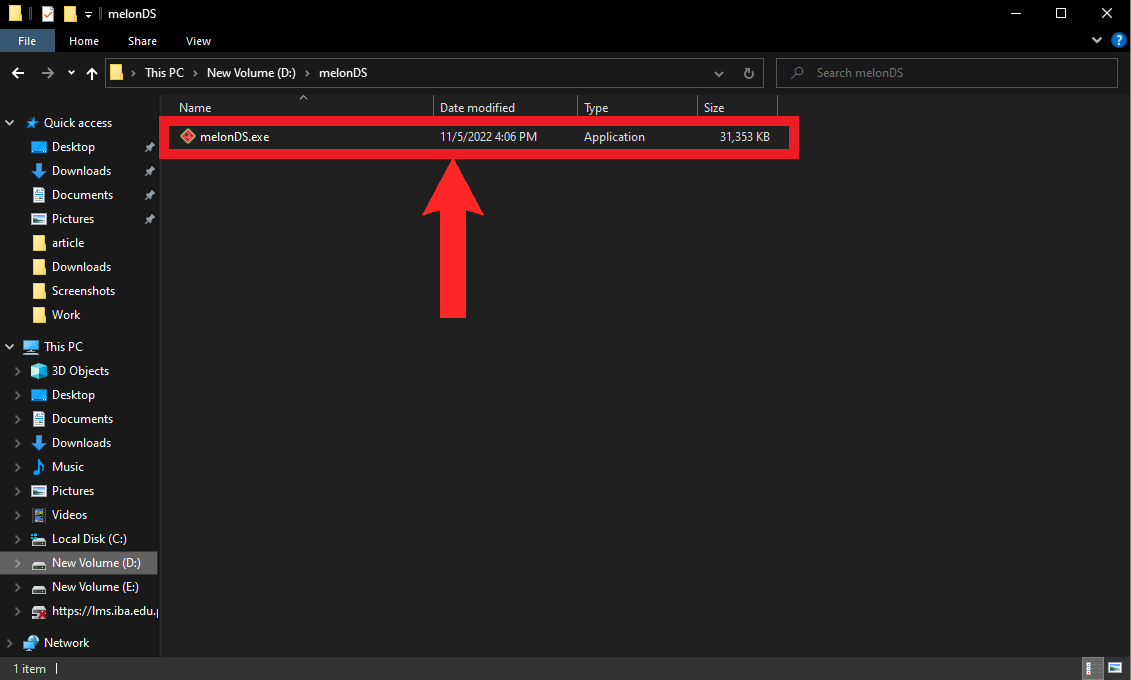The width and height of the screenshot is (1131, 680).
Task: Open Documents under This PC
Action: pyautogui.click(x=82, y=419)
